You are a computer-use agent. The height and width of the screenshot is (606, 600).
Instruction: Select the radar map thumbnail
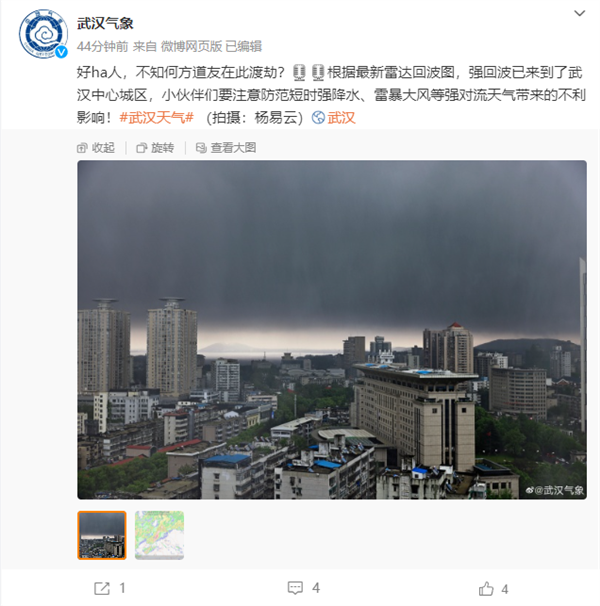point(159,535)
